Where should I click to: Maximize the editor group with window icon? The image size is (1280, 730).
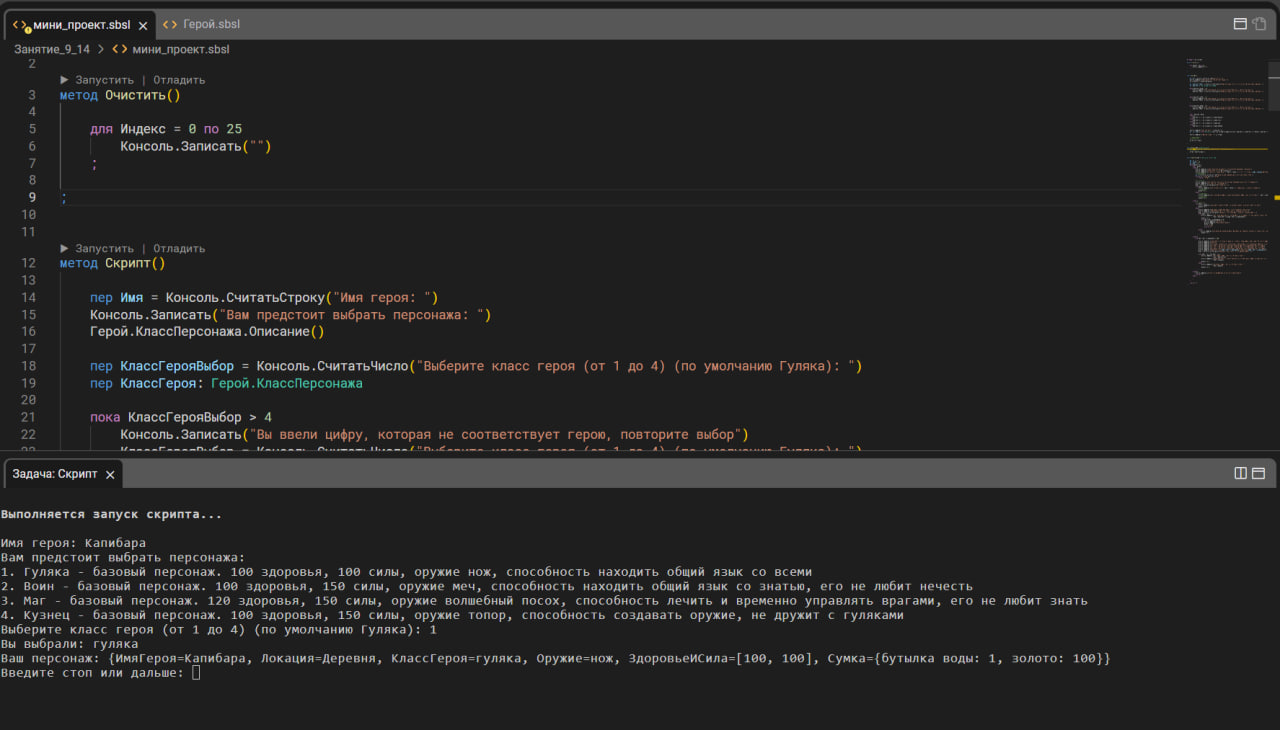pos(1240,24)
